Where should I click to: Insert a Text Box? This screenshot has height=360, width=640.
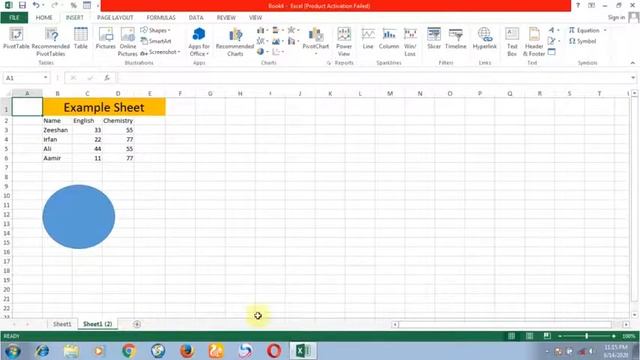click(x=512, y=42)
